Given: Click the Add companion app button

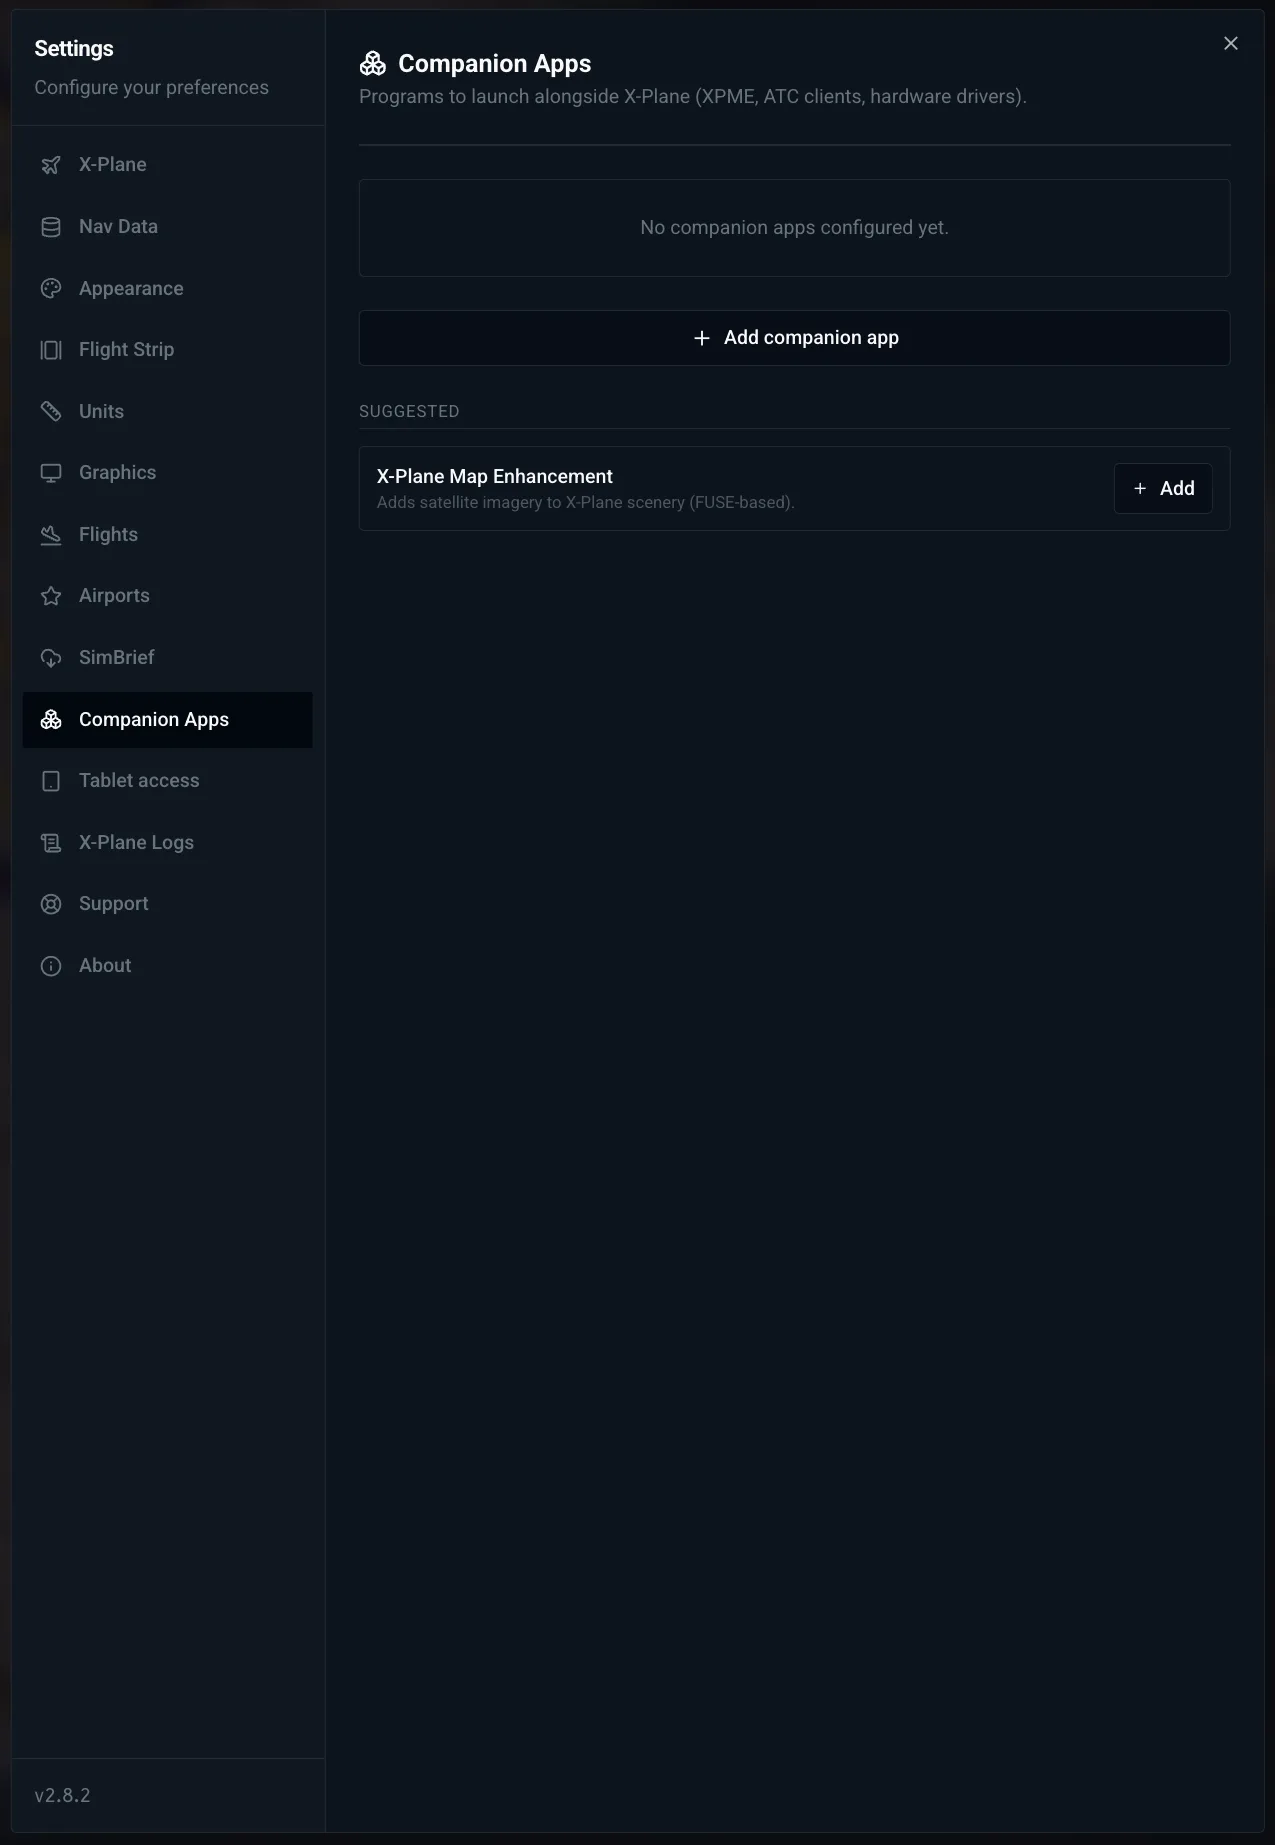Looking at the screenshot, I should tap(794, 338).
